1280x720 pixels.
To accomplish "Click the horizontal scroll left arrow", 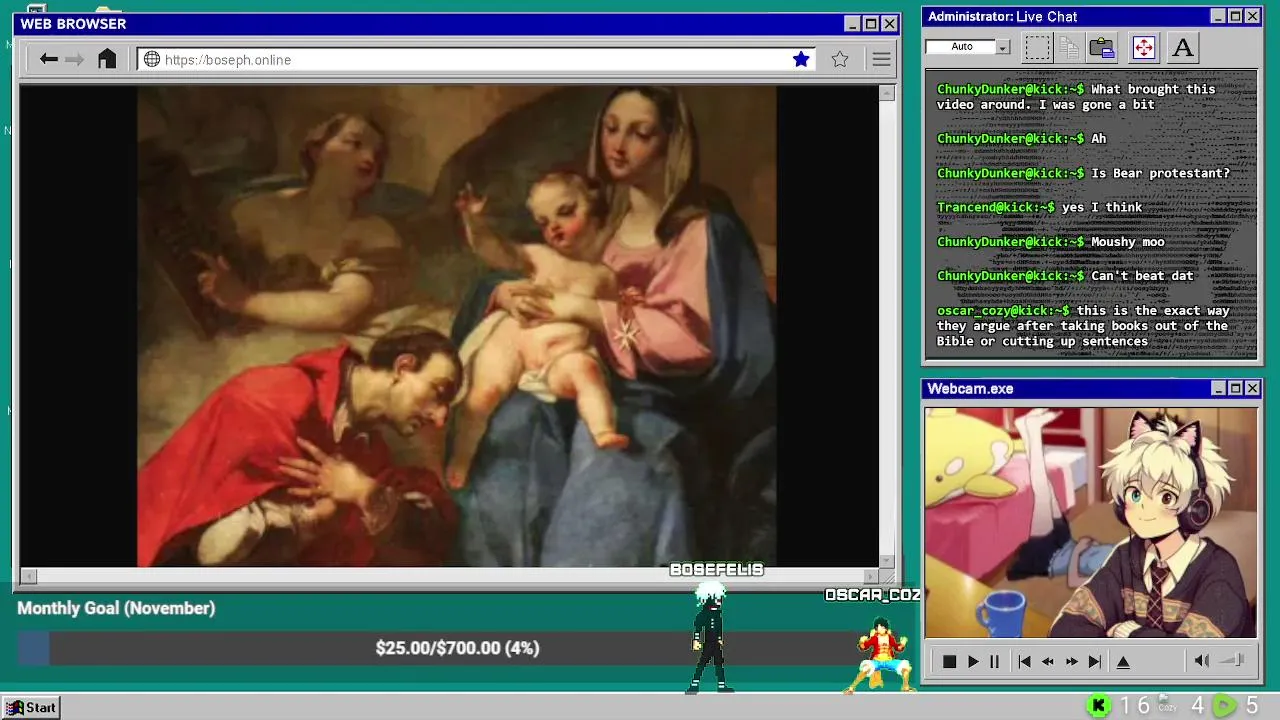I will click(x=28, y=576).
